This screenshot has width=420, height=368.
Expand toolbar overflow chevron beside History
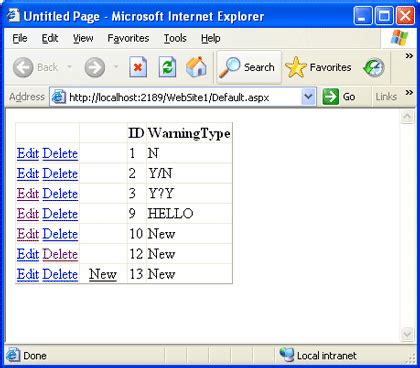coord(409,56)
